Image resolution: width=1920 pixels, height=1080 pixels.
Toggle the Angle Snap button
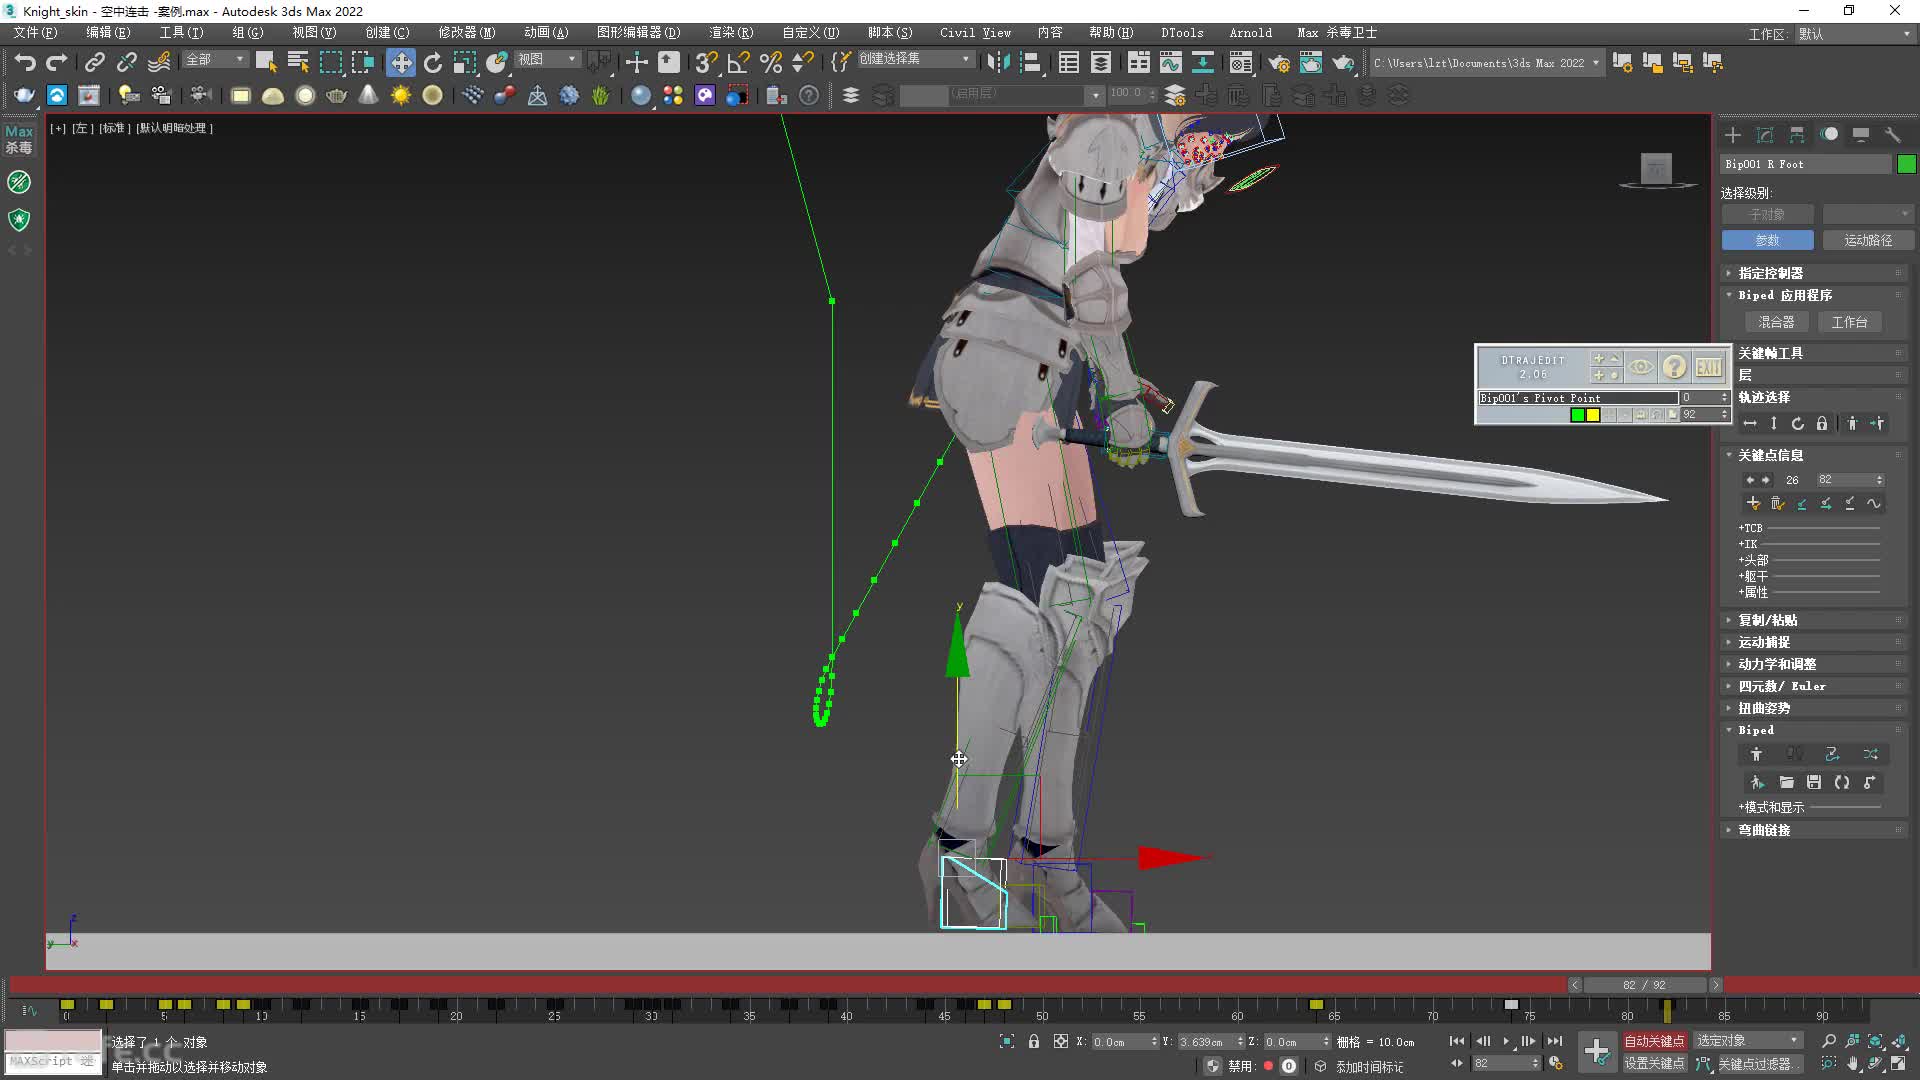click(738, 62)
